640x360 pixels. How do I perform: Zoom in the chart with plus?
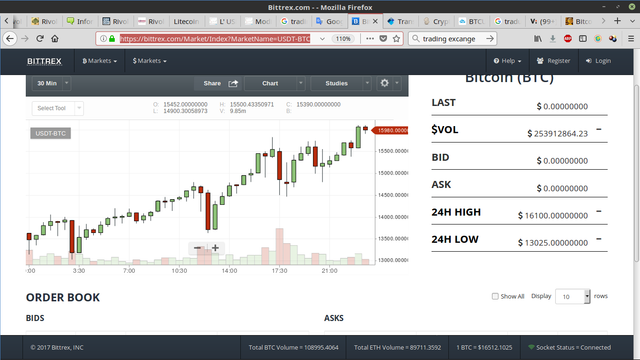[215, 248]
